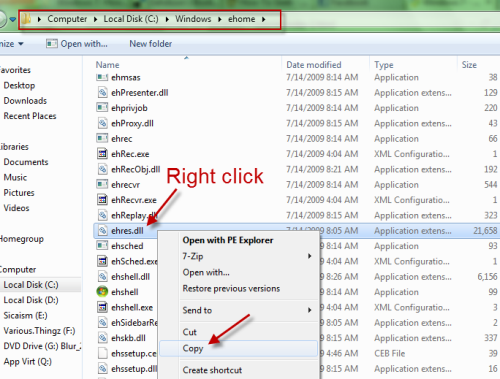Click Computer in the address breadcrumb

pyautogui.click(x=67, y=19)
